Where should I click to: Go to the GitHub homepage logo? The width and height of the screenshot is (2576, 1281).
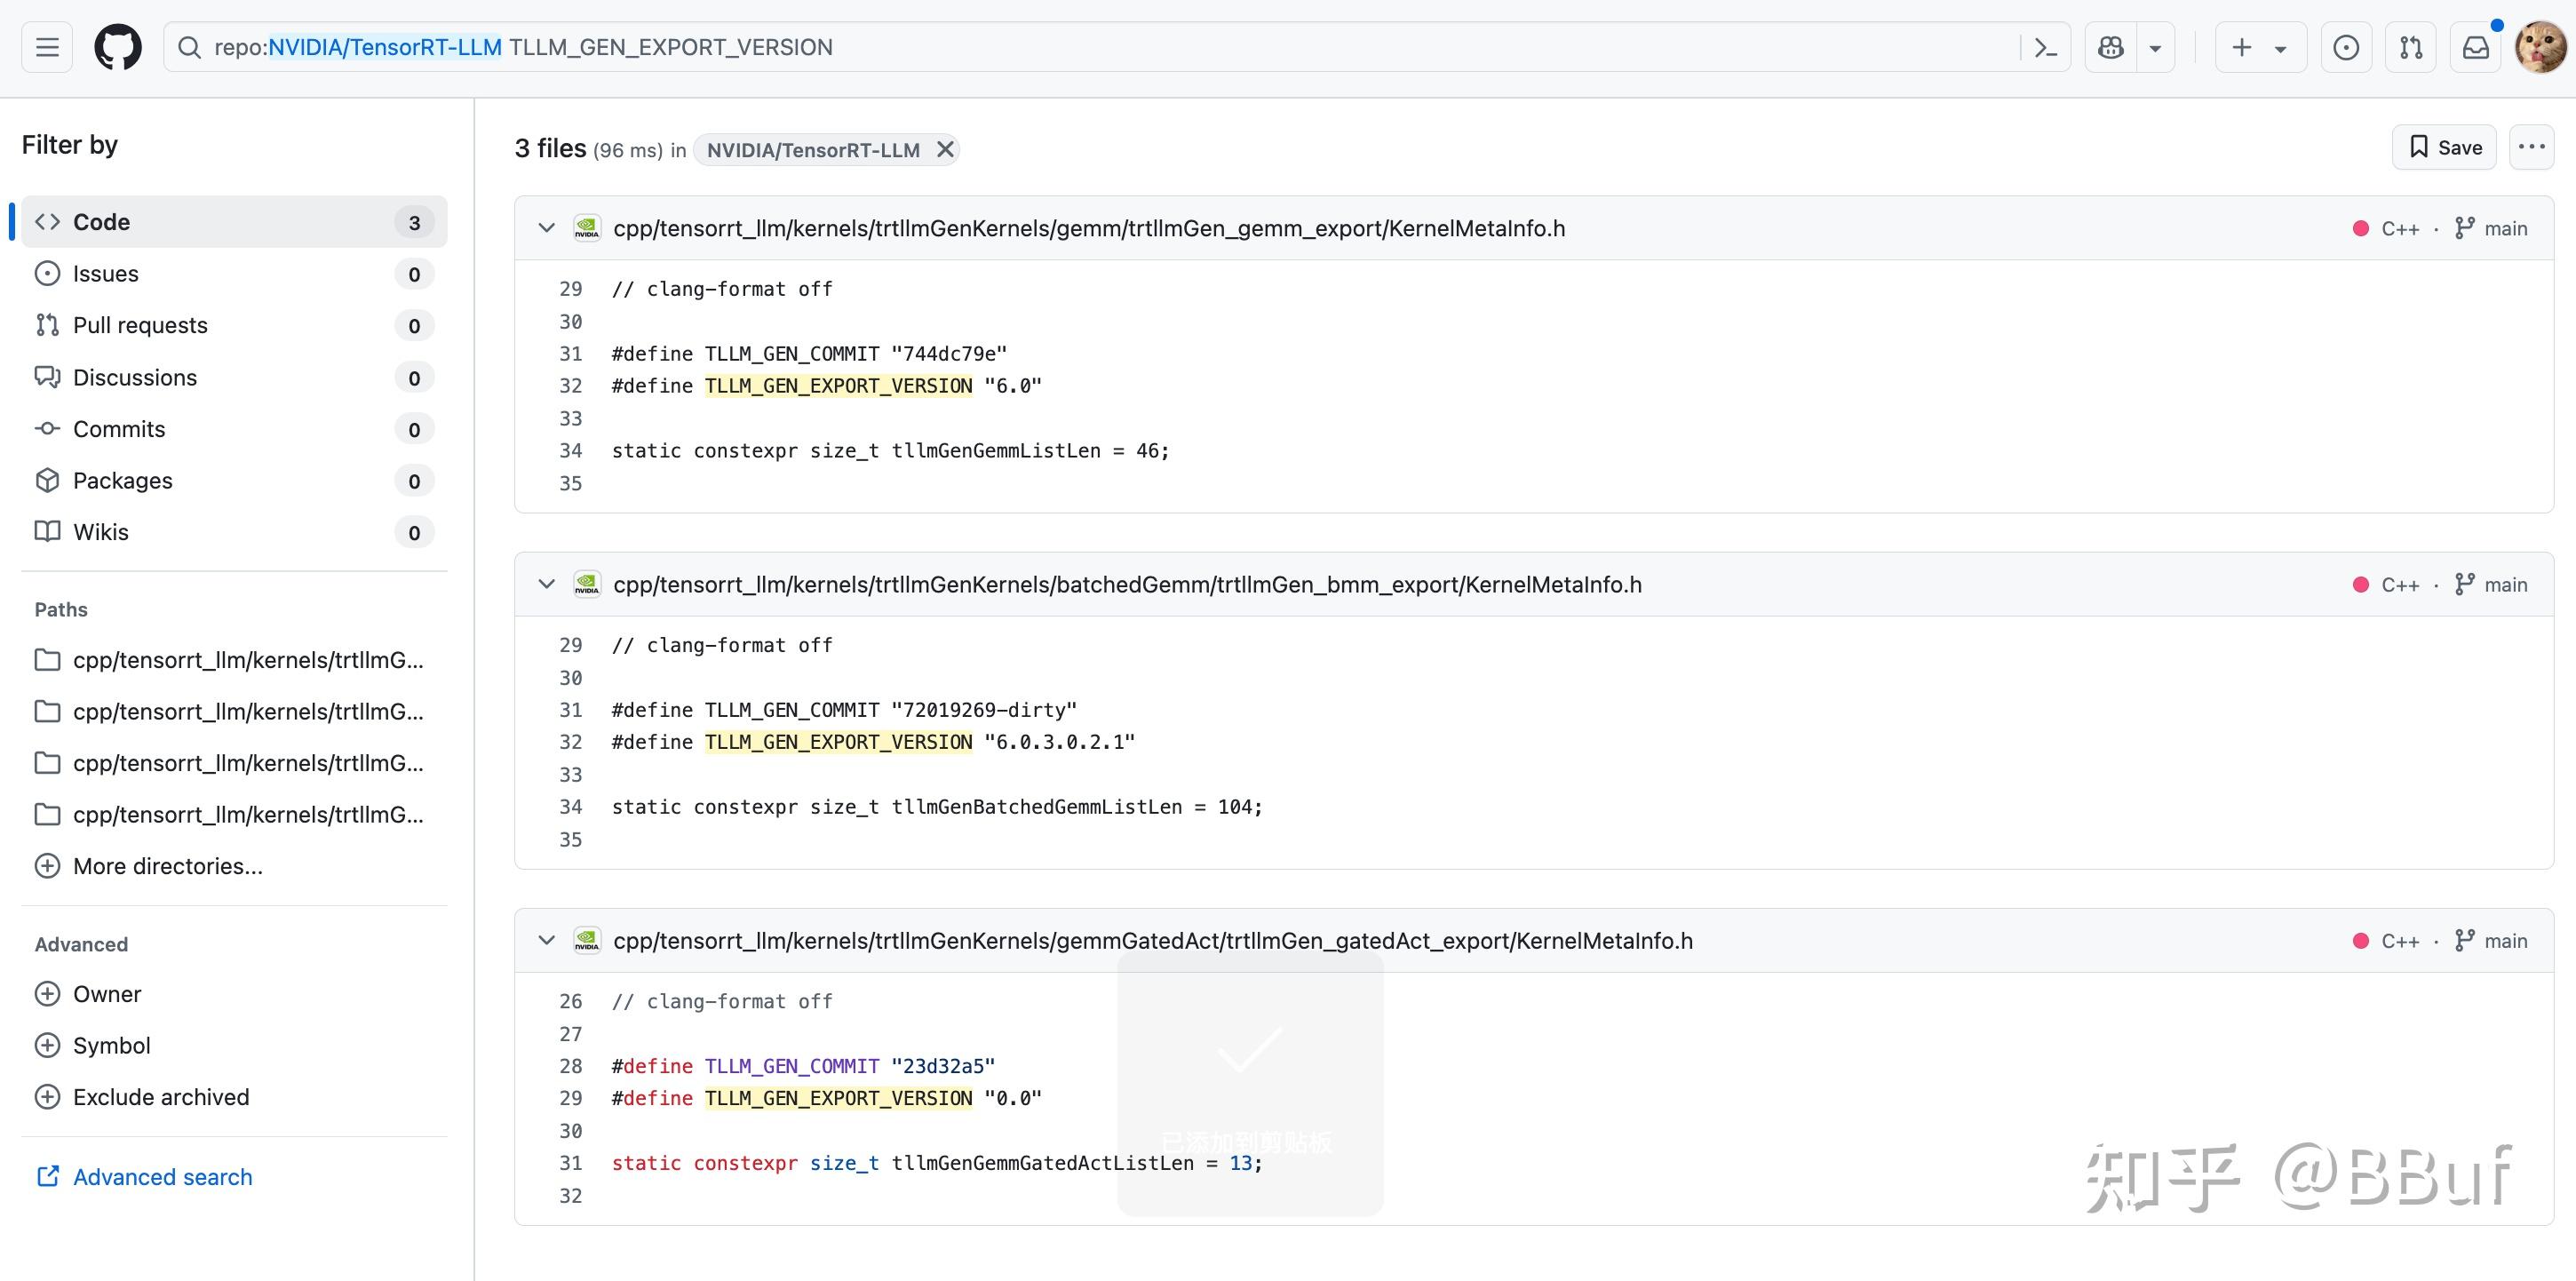118,47
